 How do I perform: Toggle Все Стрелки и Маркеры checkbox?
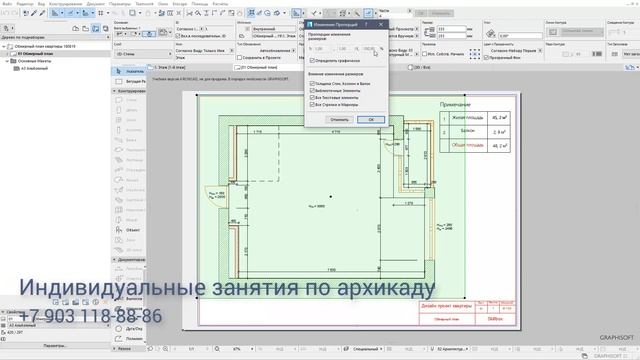click(312, 104)
